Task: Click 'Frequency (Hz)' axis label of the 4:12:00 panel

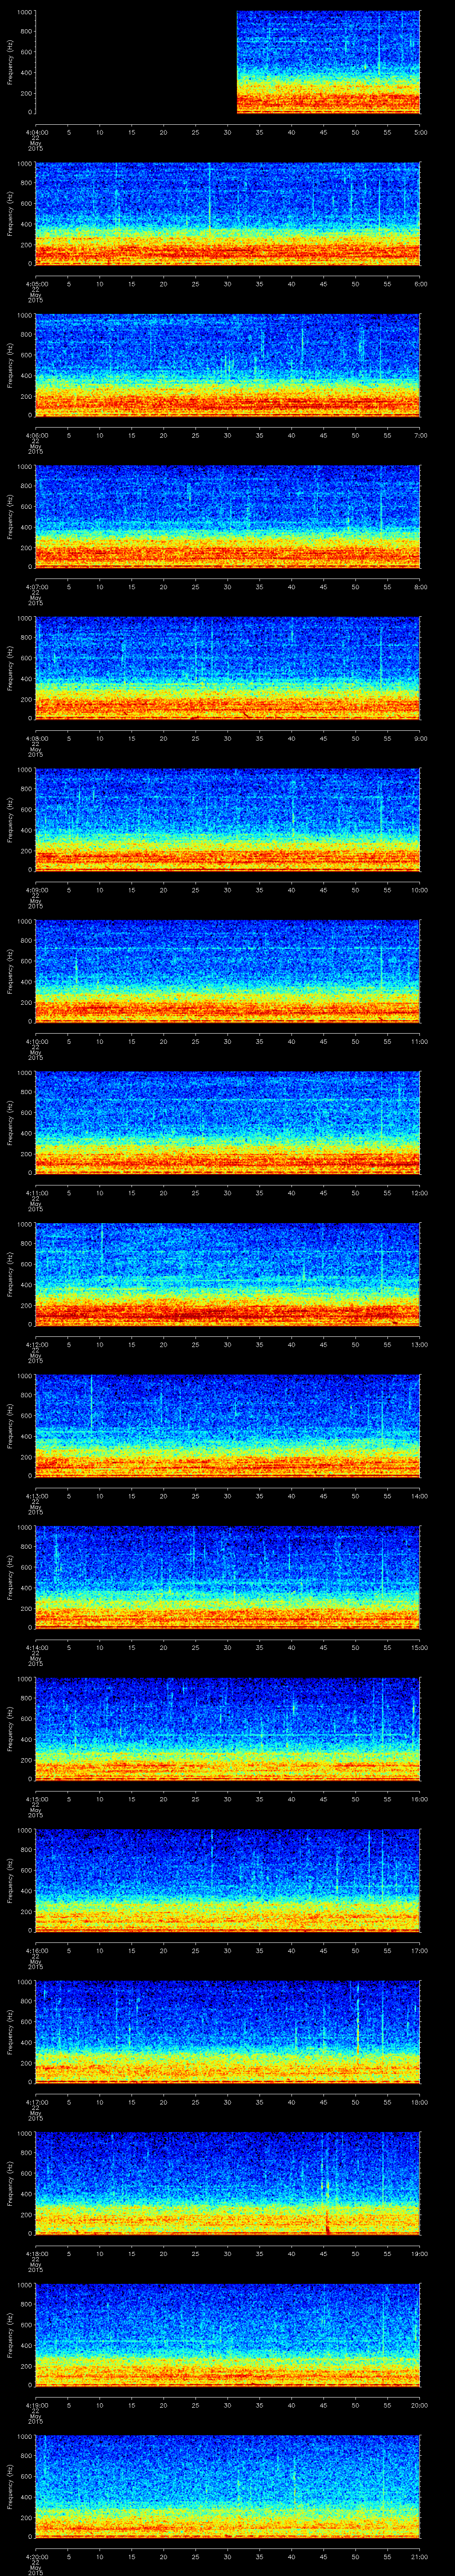Action: [10, 1274]
